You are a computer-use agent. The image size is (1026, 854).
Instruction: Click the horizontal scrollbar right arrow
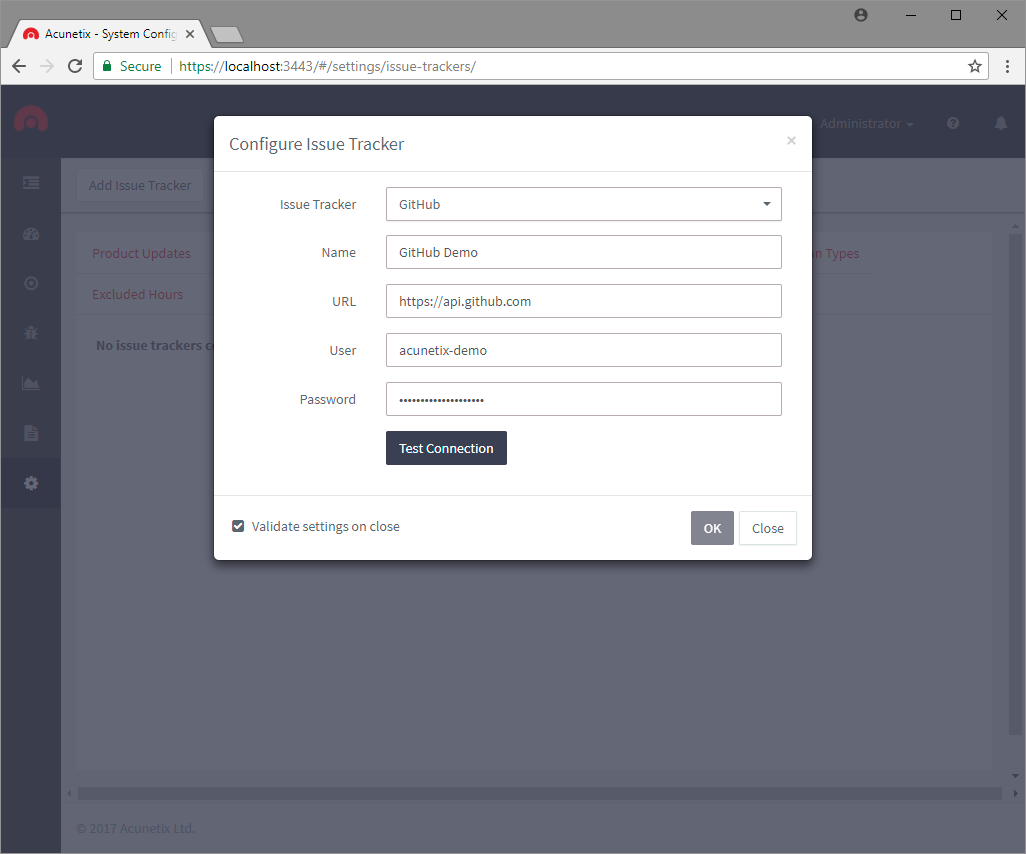pyautogui.click(x=1015, y=794)
